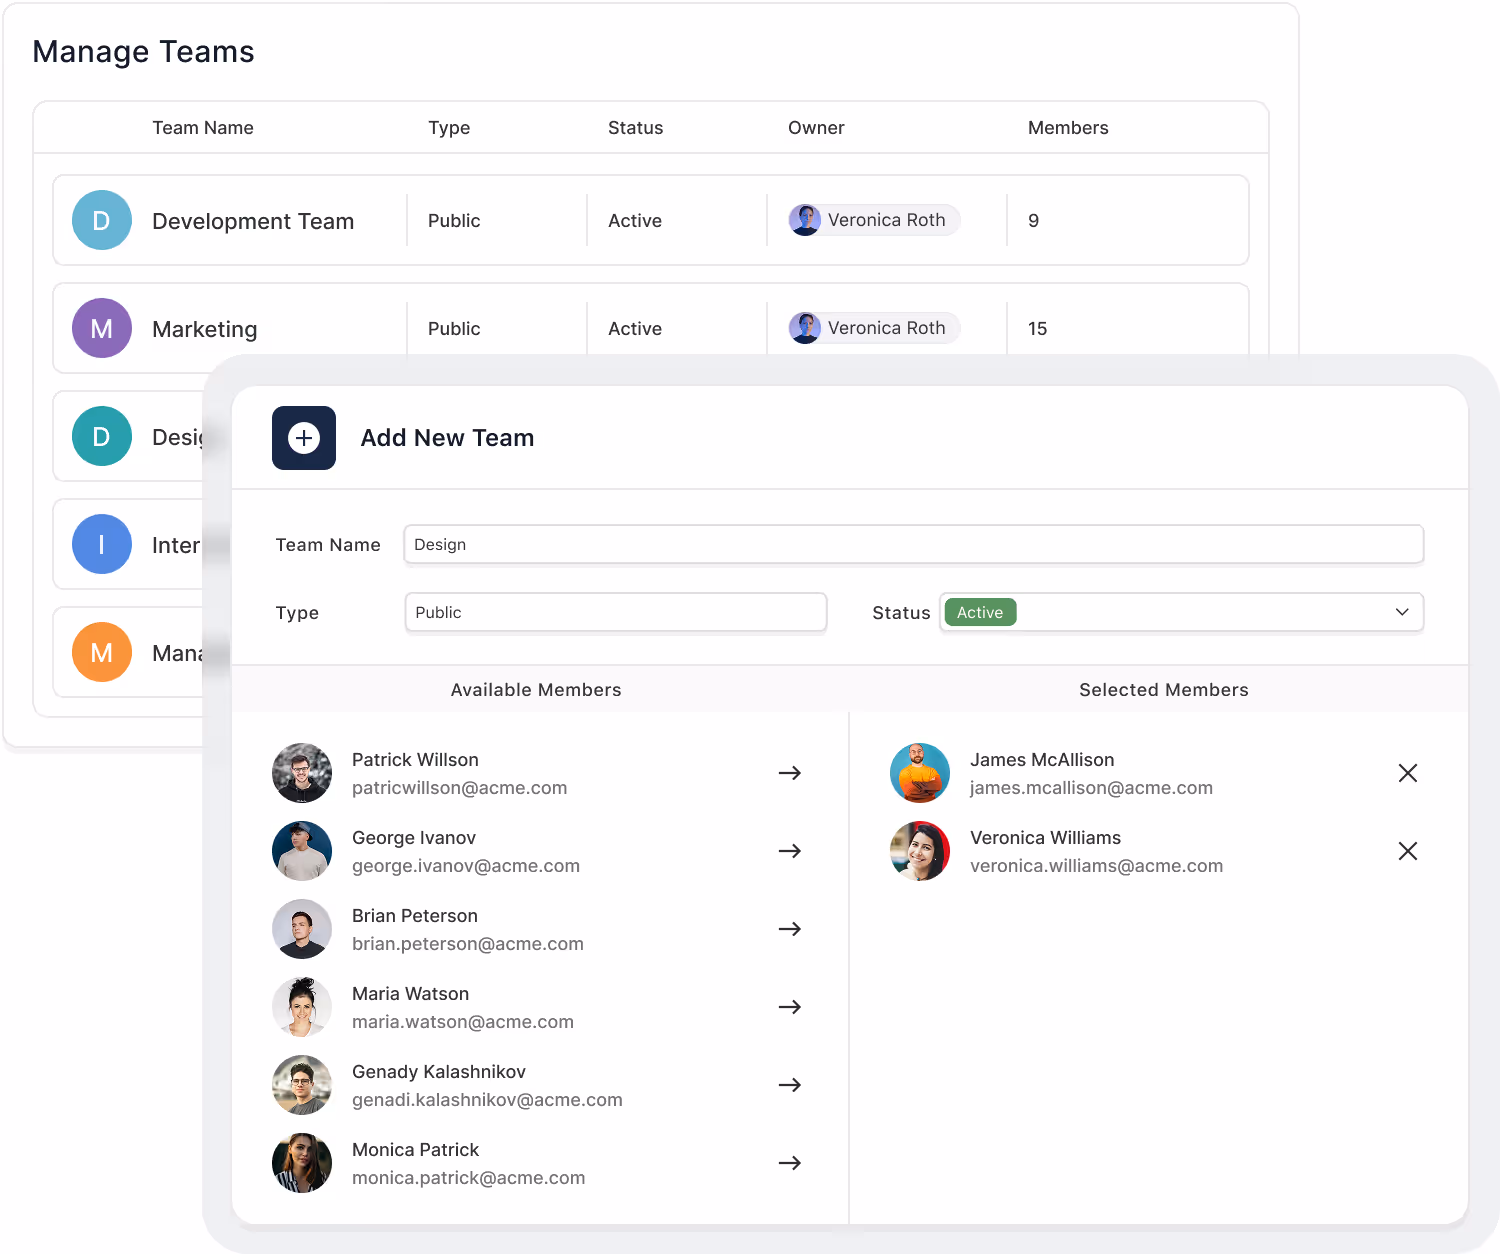
Task: Open the Development Team row name
Action: coord(253,221)
